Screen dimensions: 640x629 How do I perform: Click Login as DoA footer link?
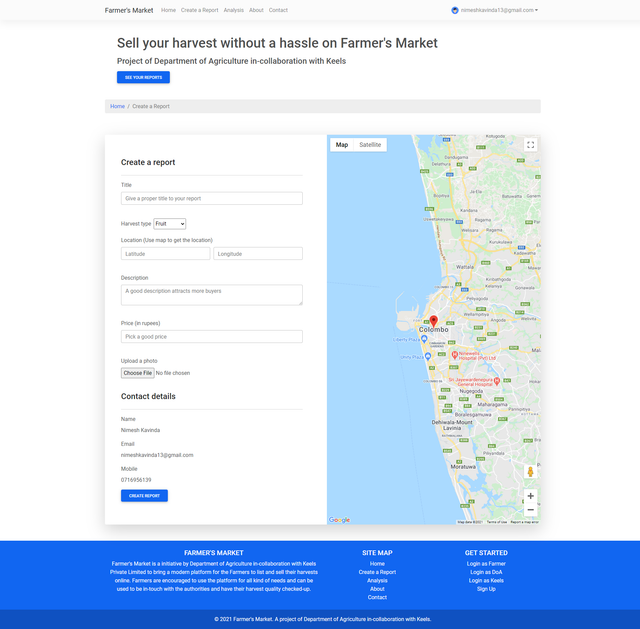click(486, 572)
